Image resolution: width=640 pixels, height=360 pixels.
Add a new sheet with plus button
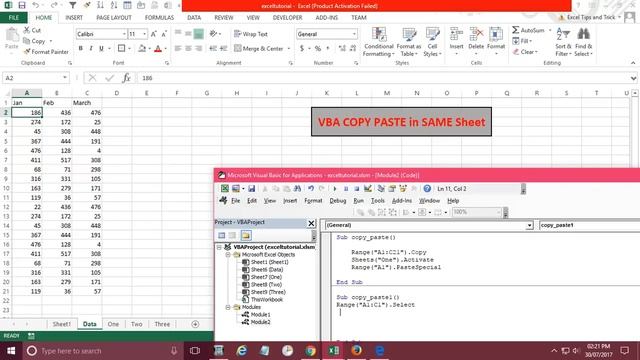click(195, 324)
